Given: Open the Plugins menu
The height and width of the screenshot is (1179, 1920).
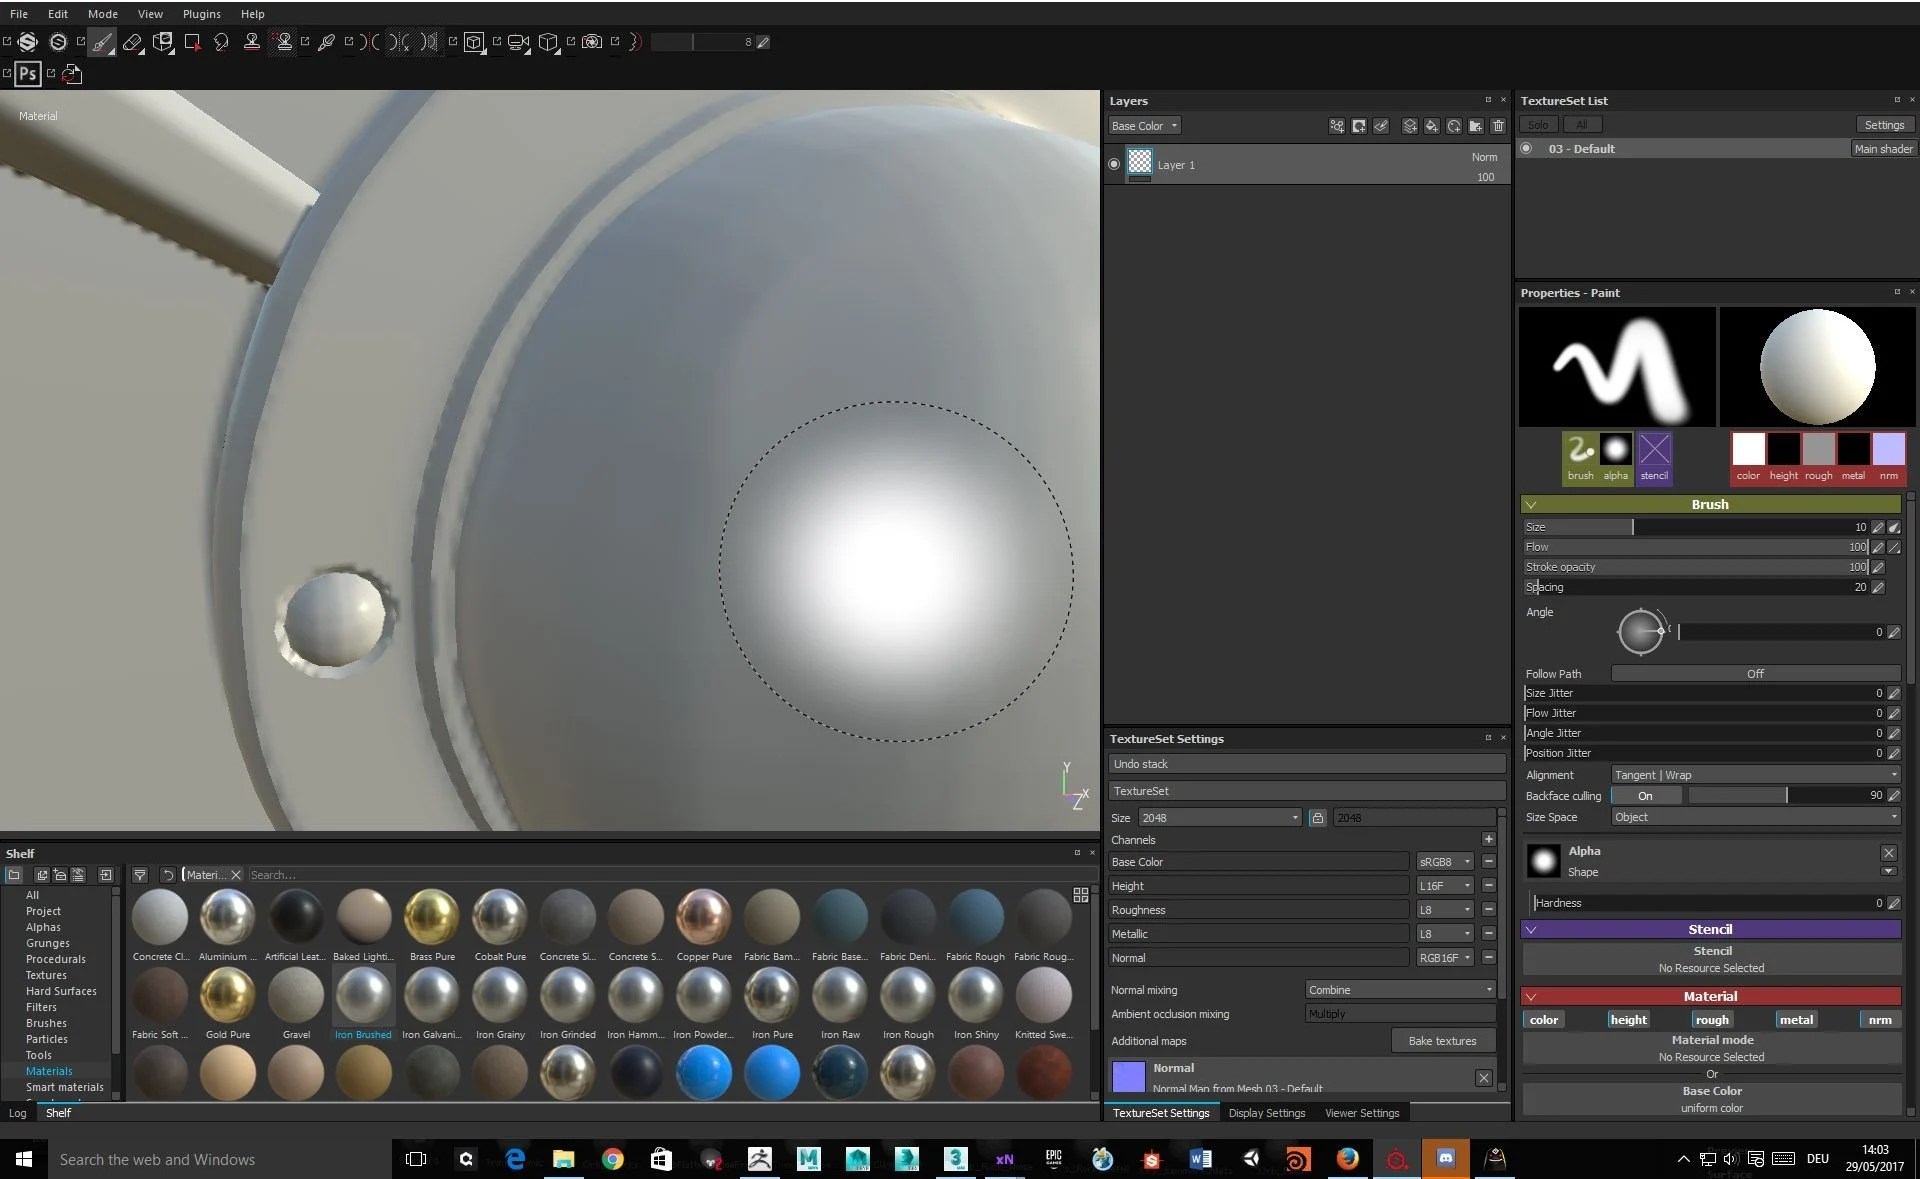Looking at the screenshot, I should (201, 13).
